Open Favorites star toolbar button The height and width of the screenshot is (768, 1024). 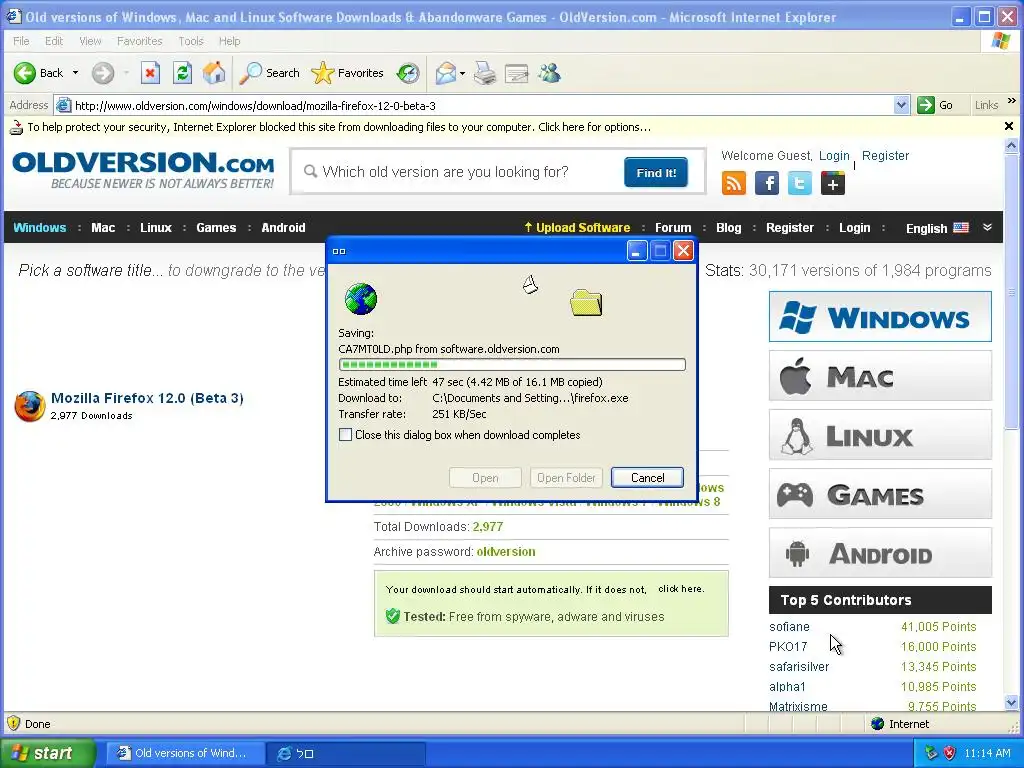[x=347, y=73]
